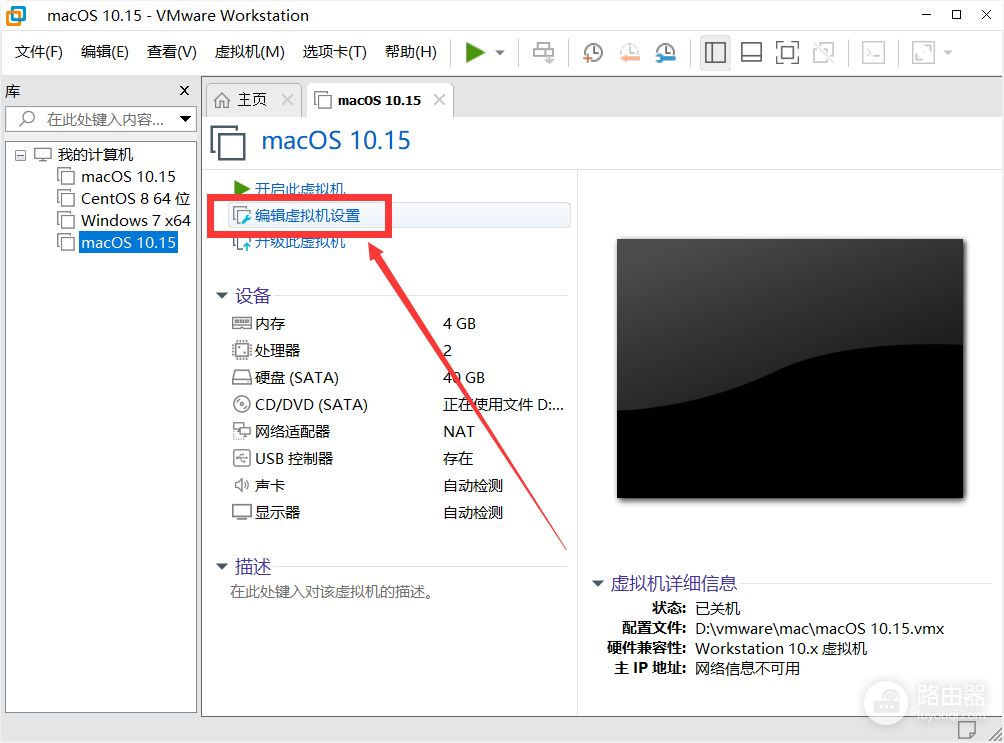Click the green power on toolbar button
Viewport: 1004px width, 743px height.
coord(475,53)
